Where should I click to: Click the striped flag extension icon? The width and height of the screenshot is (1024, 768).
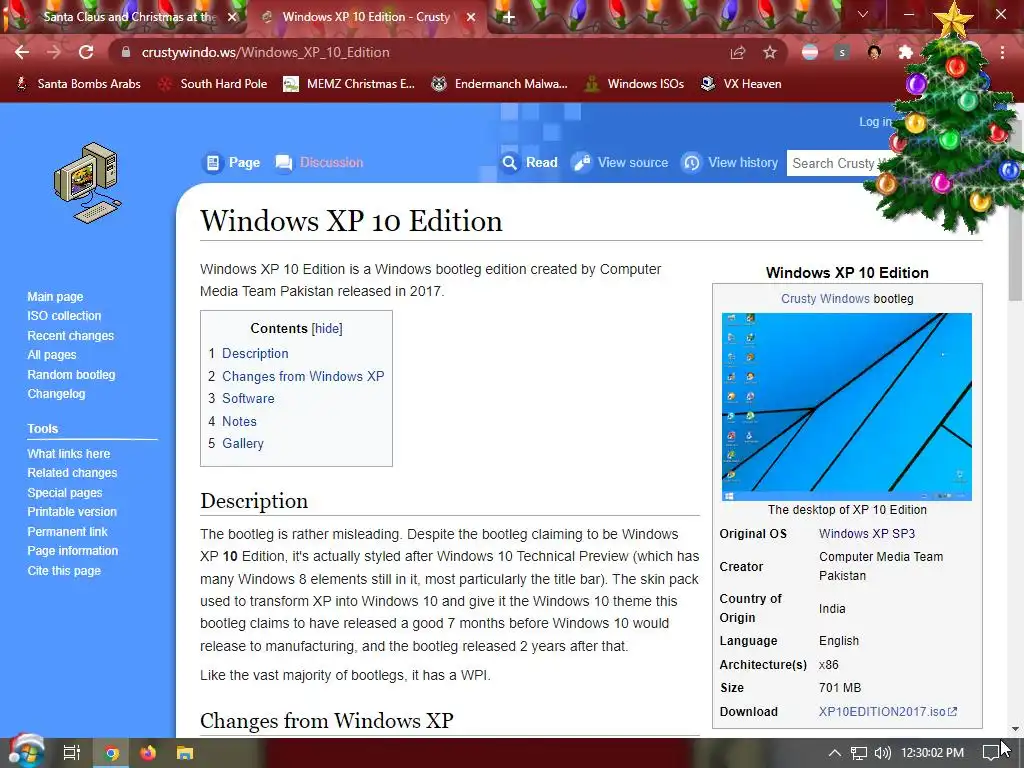810,52
